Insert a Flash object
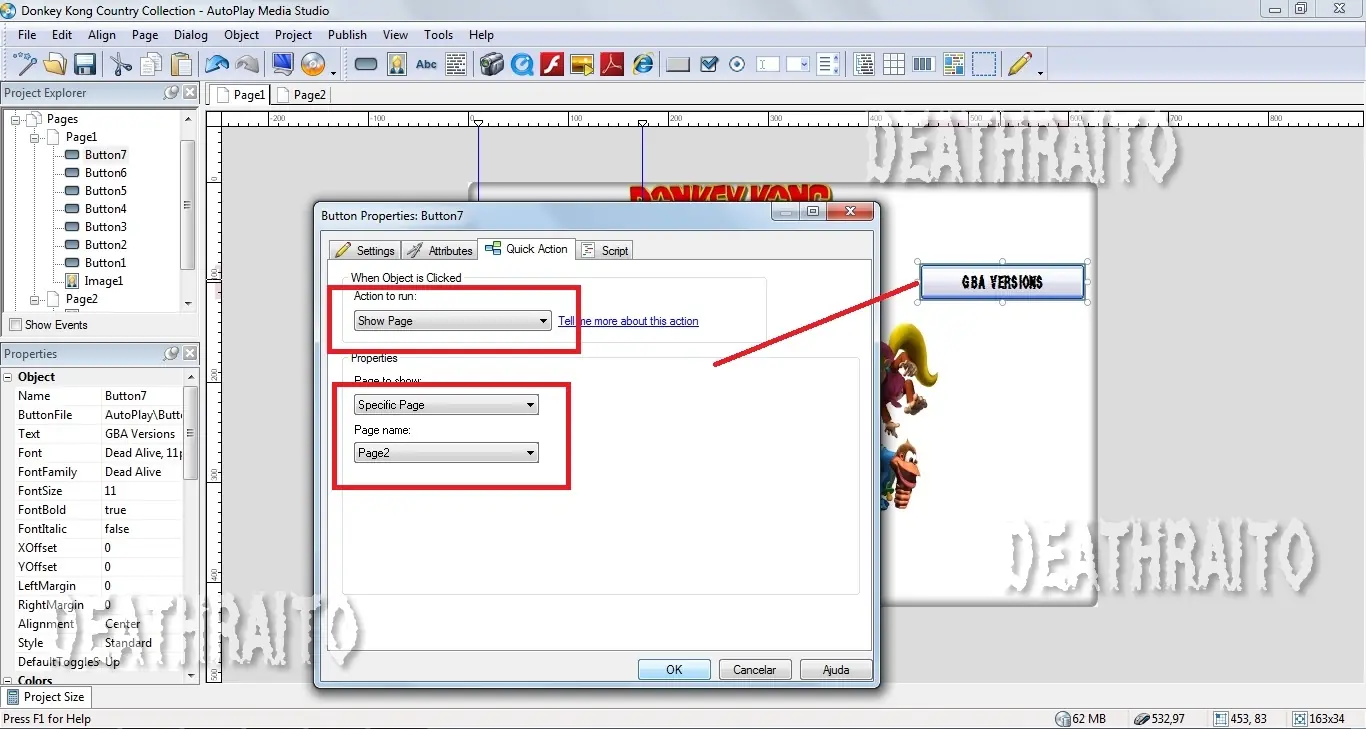1366x729 pixels. pyautogui.click(x=552, y=65)
